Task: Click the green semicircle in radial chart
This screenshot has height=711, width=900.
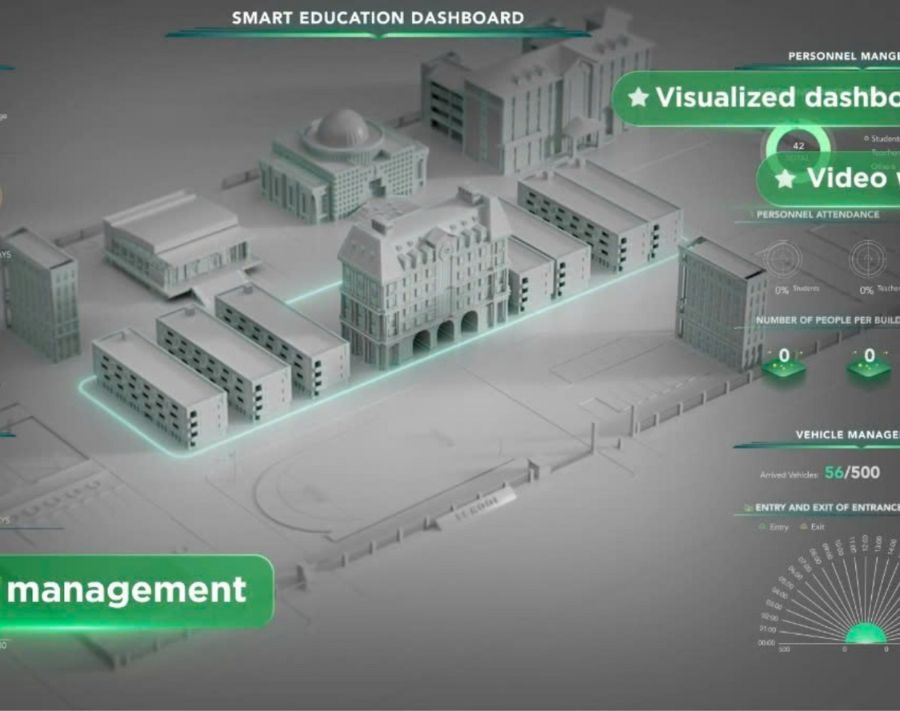Action: [864, 634]
